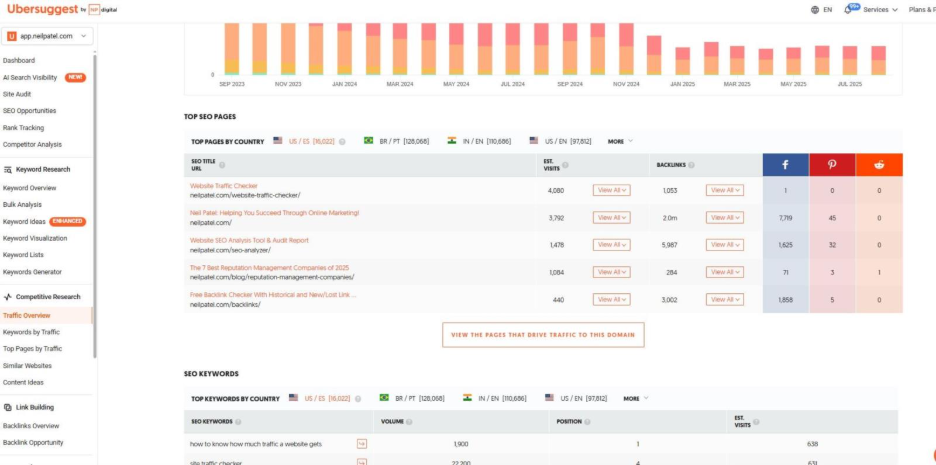Open Neil Patel: Helping You Succeed link

275,213
